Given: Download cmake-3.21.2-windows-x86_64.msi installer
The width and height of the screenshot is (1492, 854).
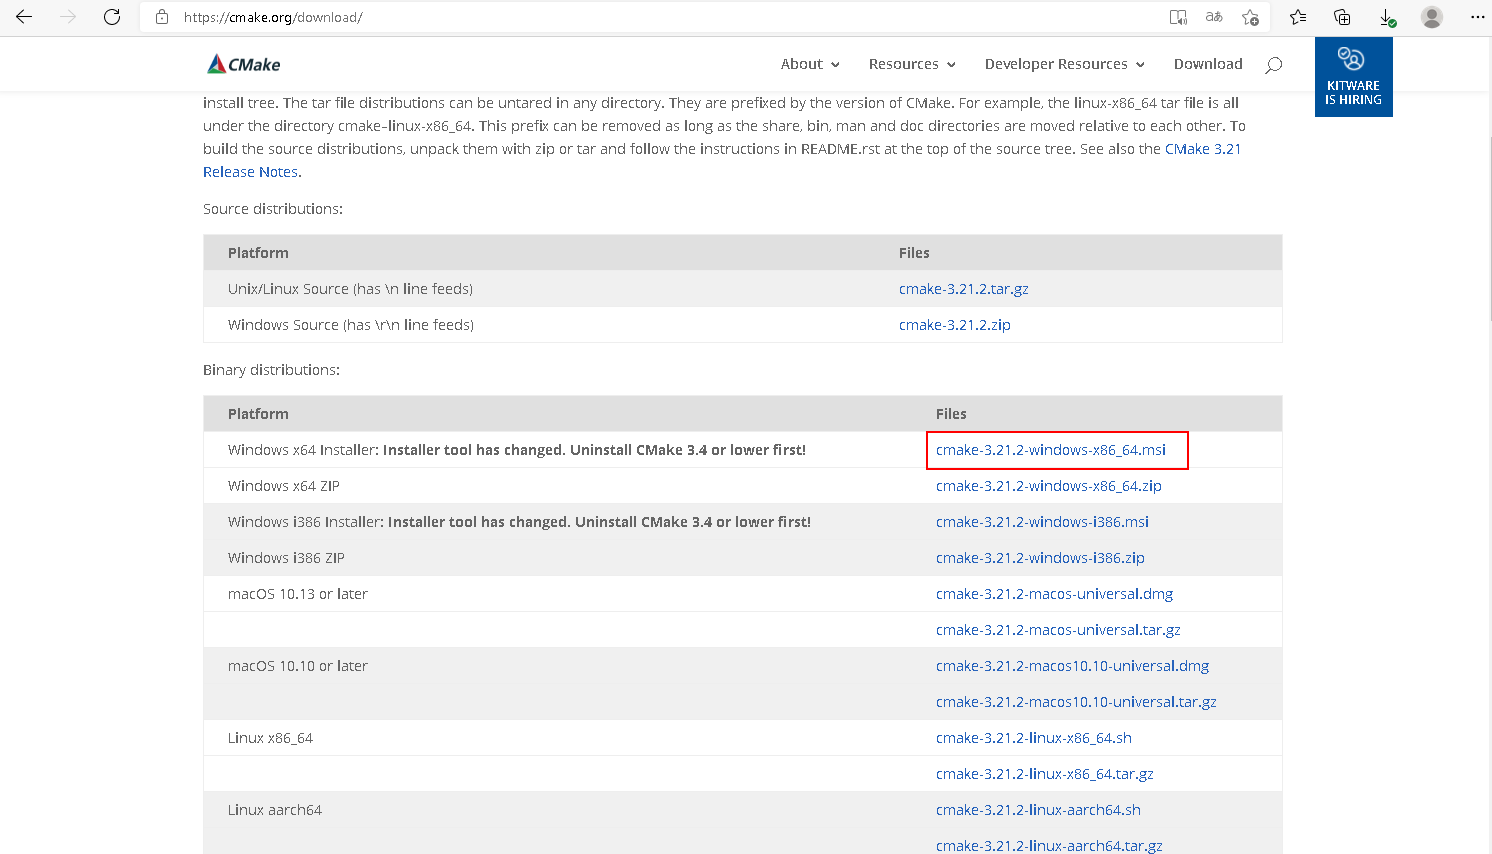Looking at the screenshot, I should click(1050, 450).
